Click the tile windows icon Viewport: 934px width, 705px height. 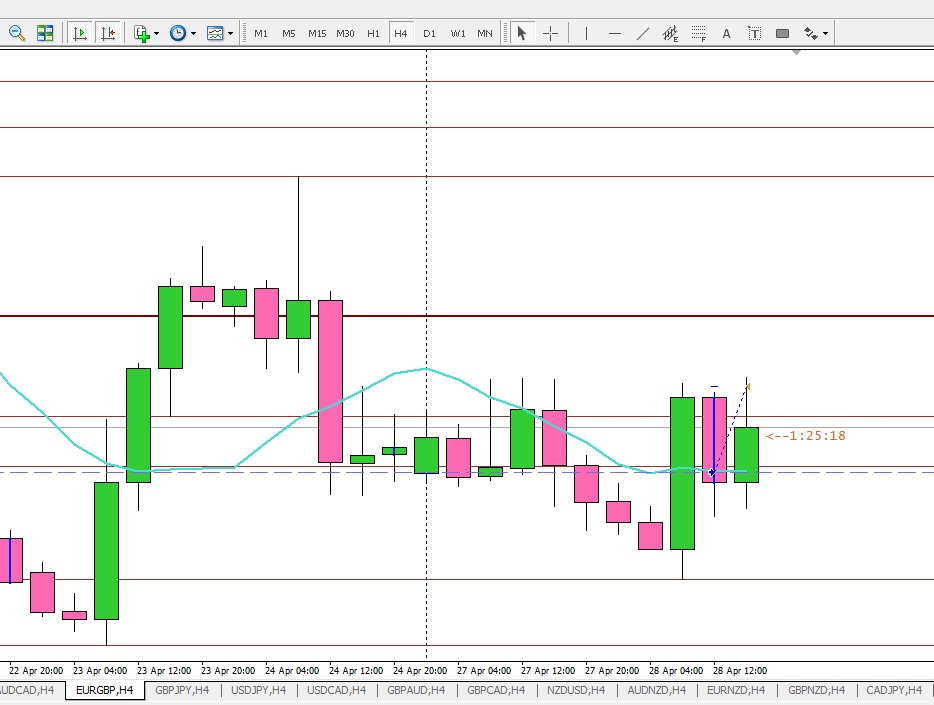45,33
